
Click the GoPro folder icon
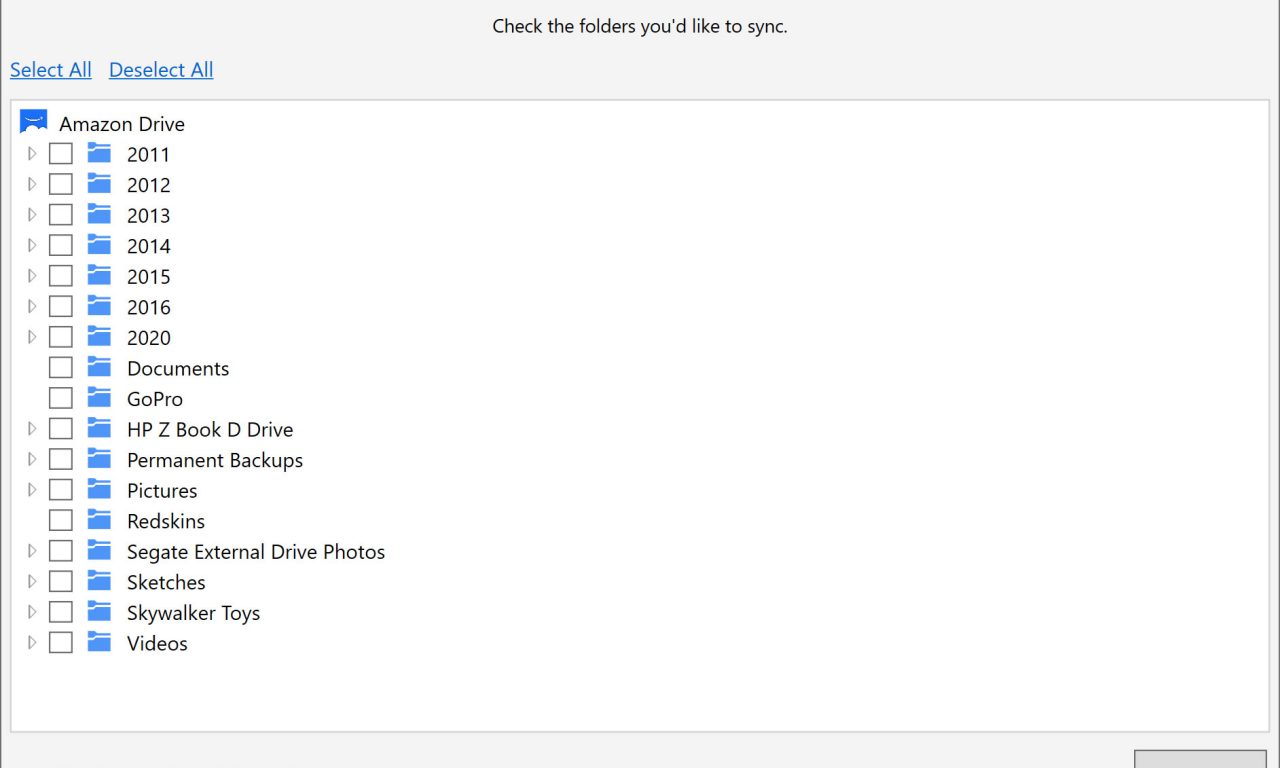click(99, 398)
